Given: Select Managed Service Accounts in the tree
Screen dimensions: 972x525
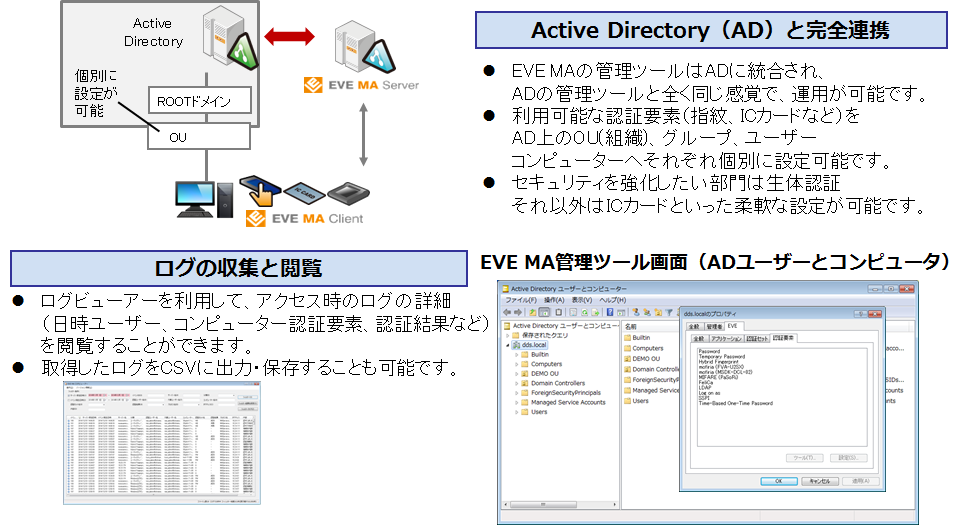Looking at the screenshot, I should point(563,402).
